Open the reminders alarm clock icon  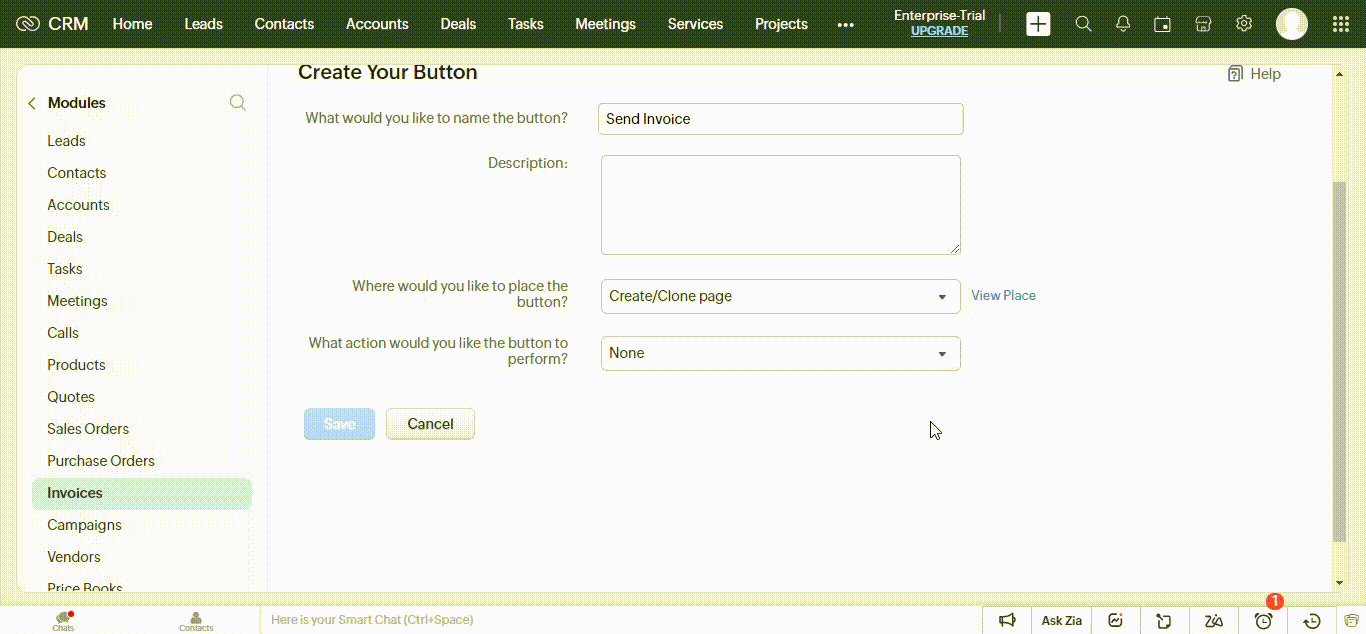pos(1264,621)
